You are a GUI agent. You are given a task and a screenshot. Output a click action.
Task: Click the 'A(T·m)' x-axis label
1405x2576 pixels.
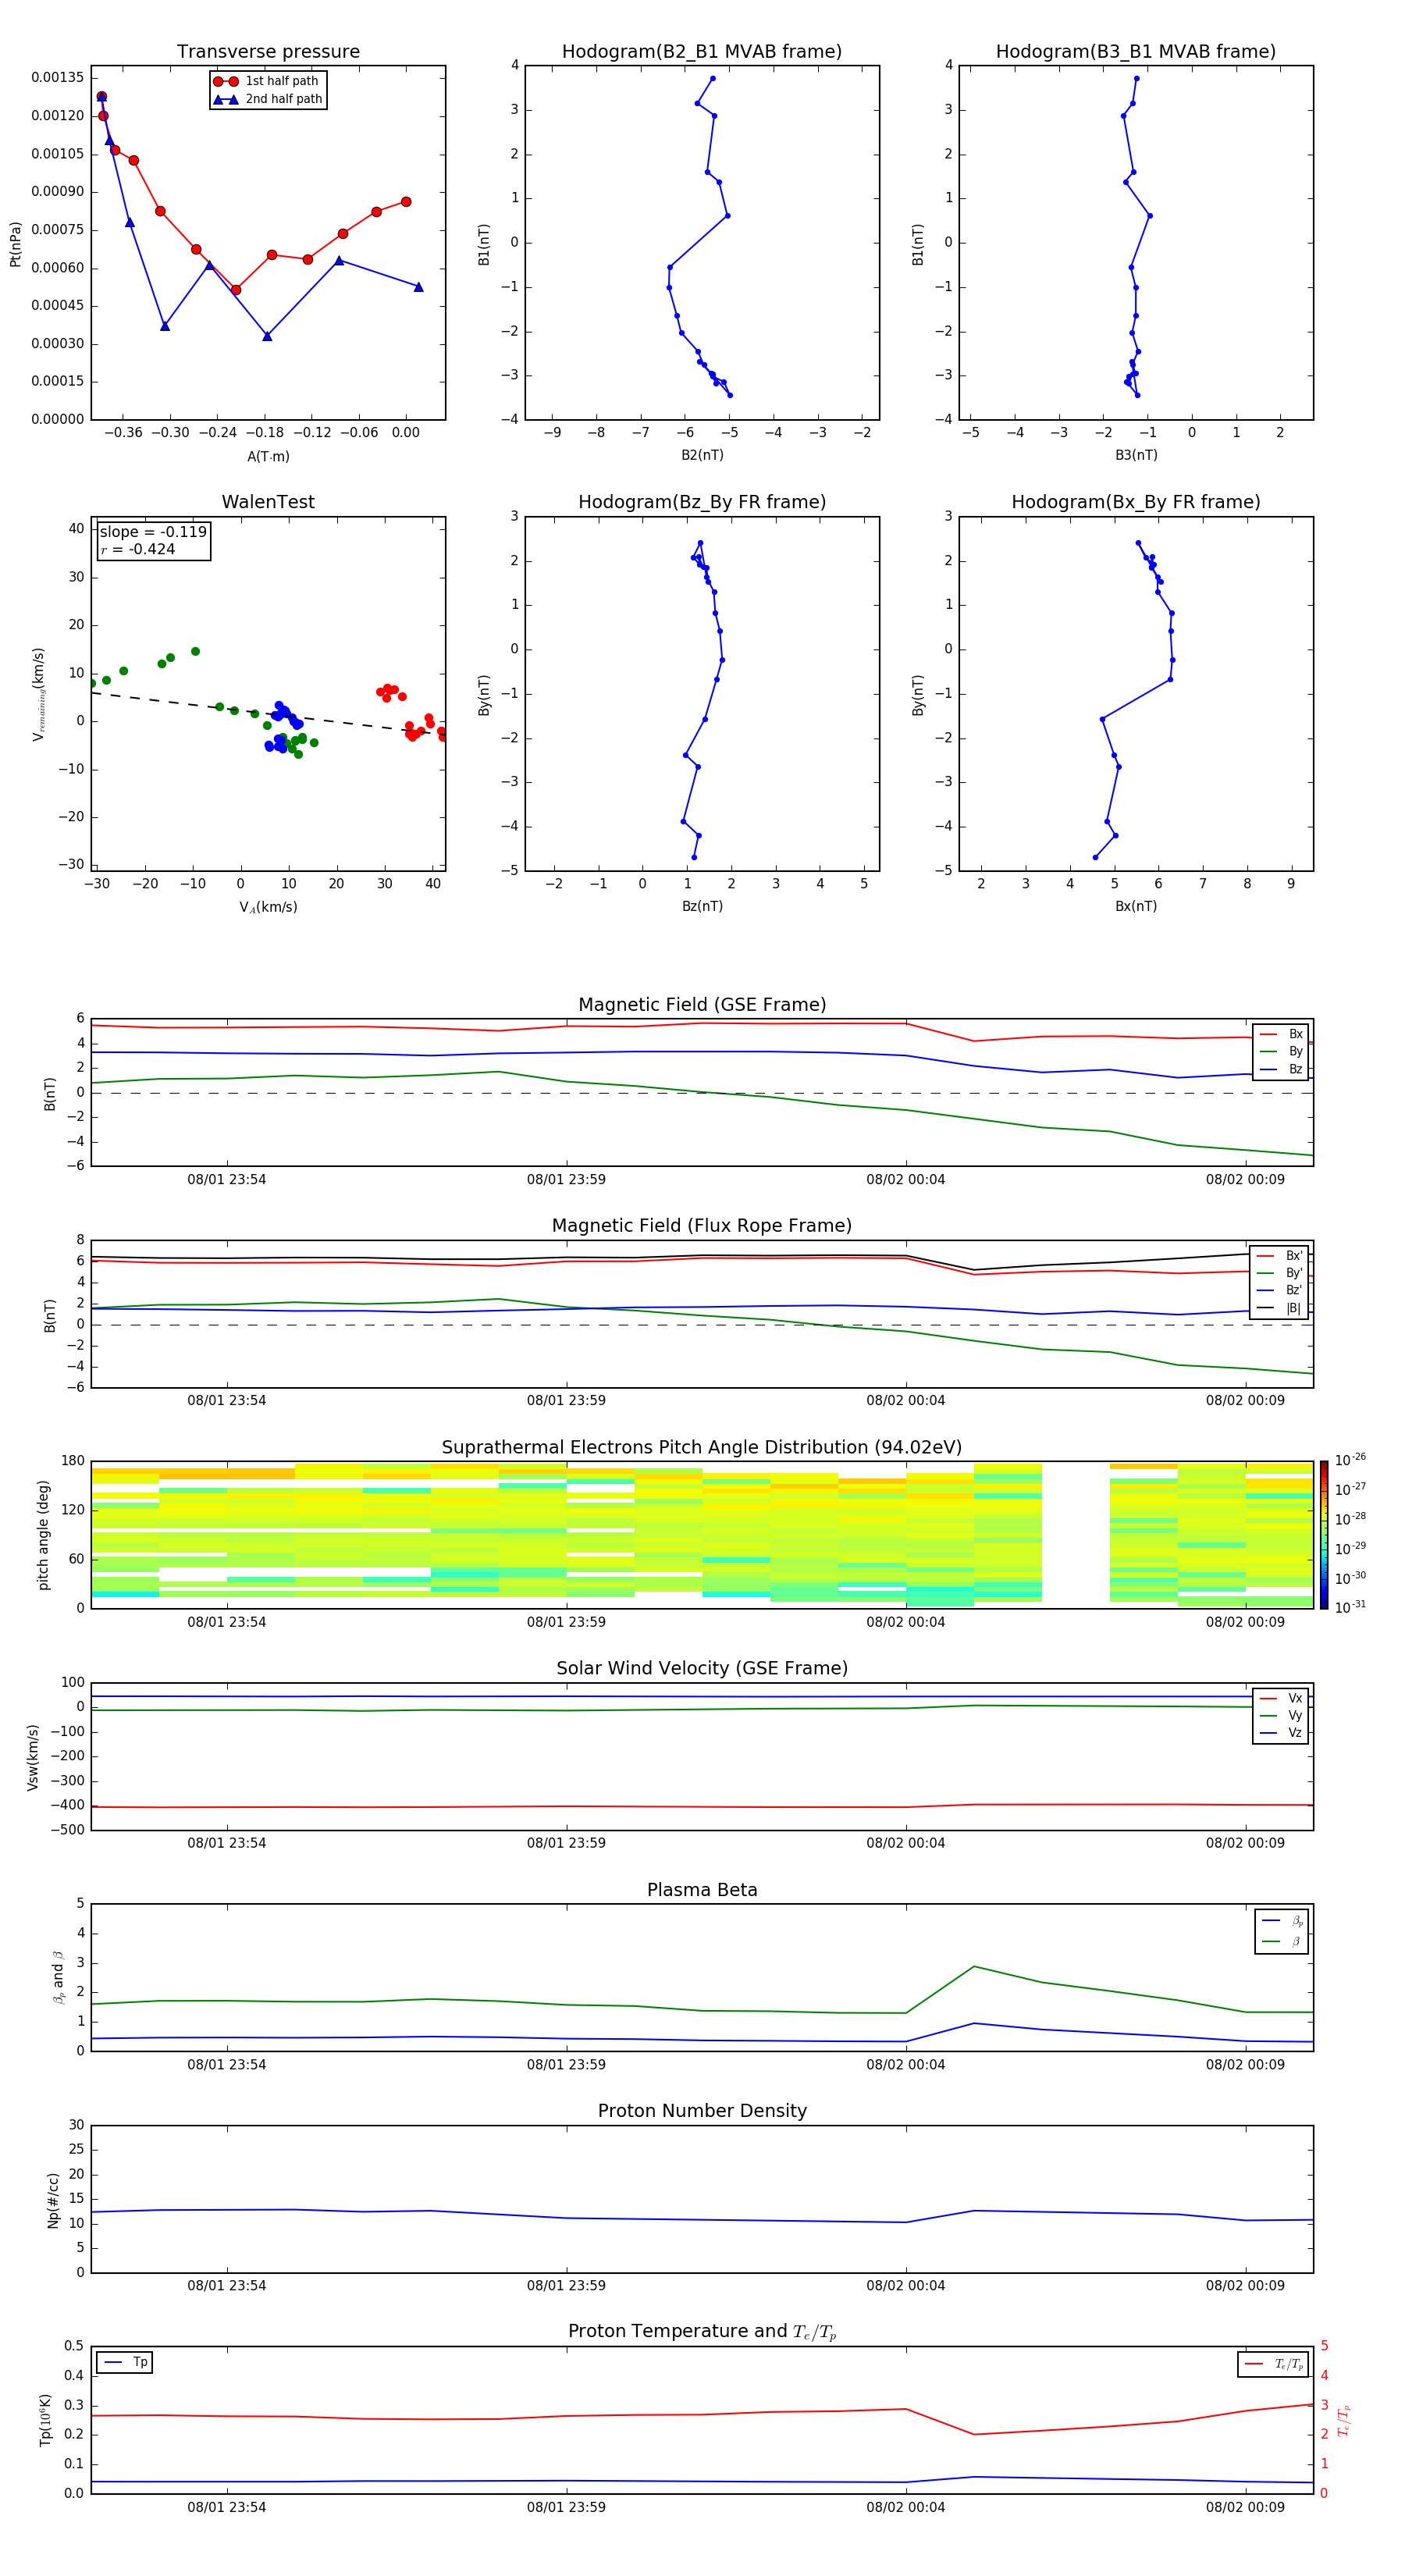(x=268, y=457)
